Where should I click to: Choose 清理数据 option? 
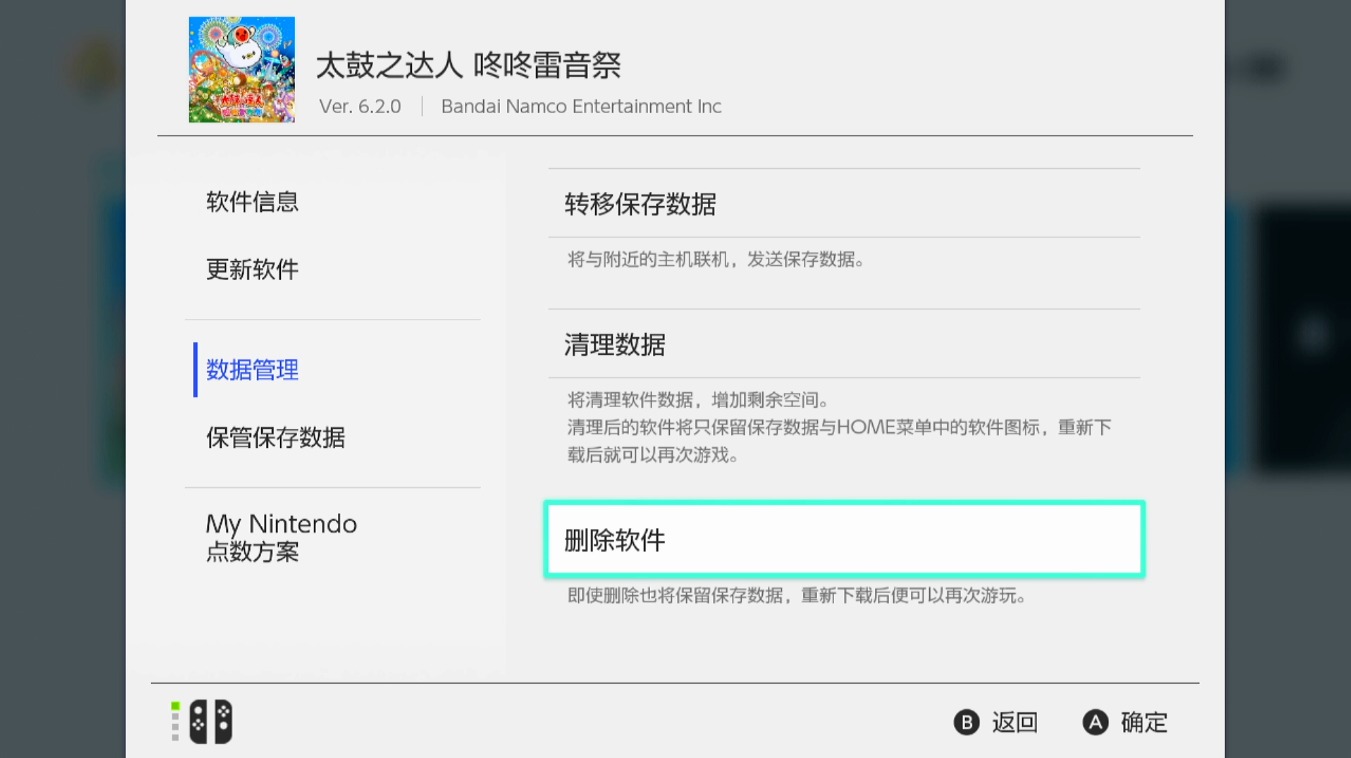[844, 345]
